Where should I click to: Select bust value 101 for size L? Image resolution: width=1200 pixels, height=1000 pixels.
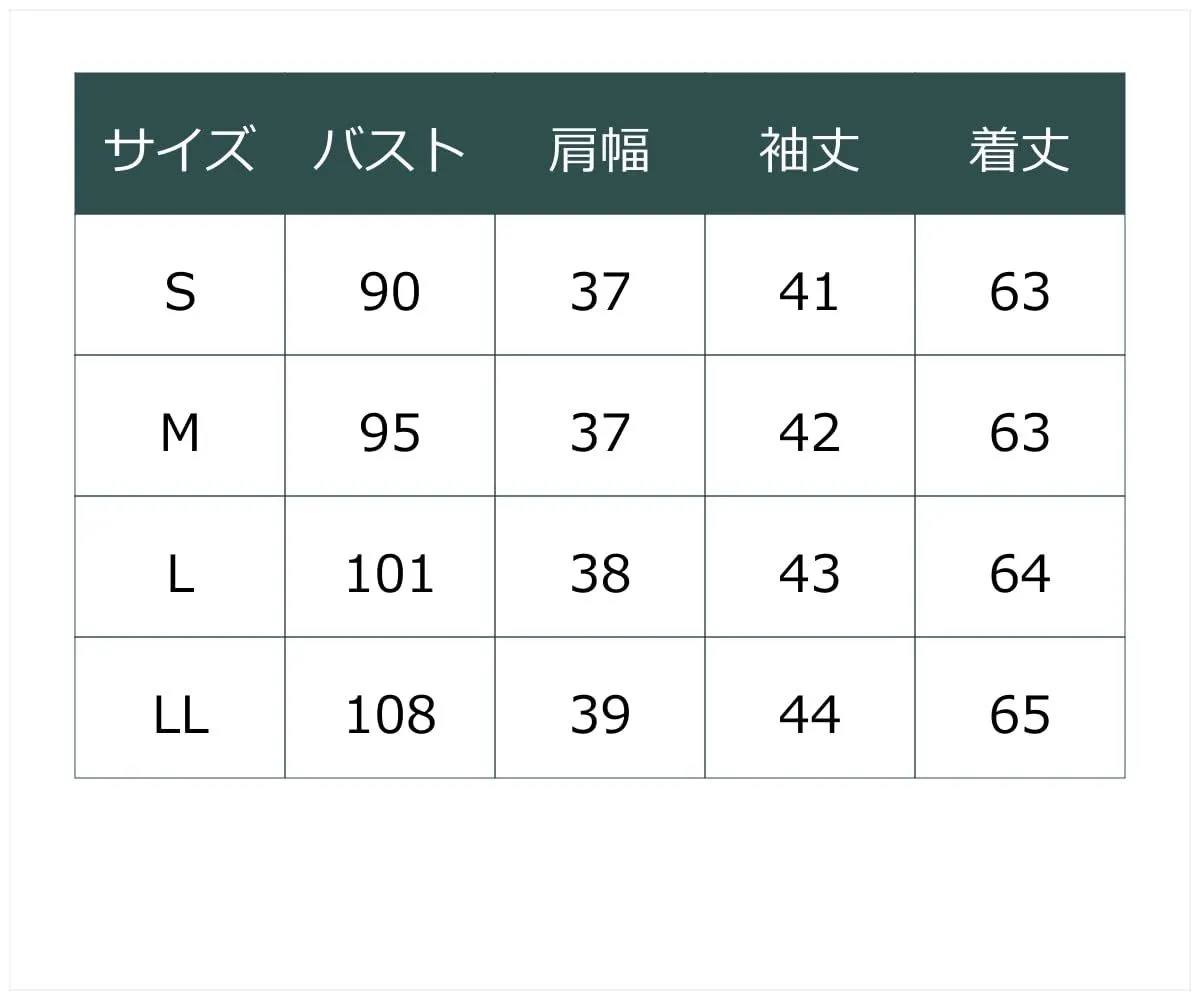[x=390, y=574]
